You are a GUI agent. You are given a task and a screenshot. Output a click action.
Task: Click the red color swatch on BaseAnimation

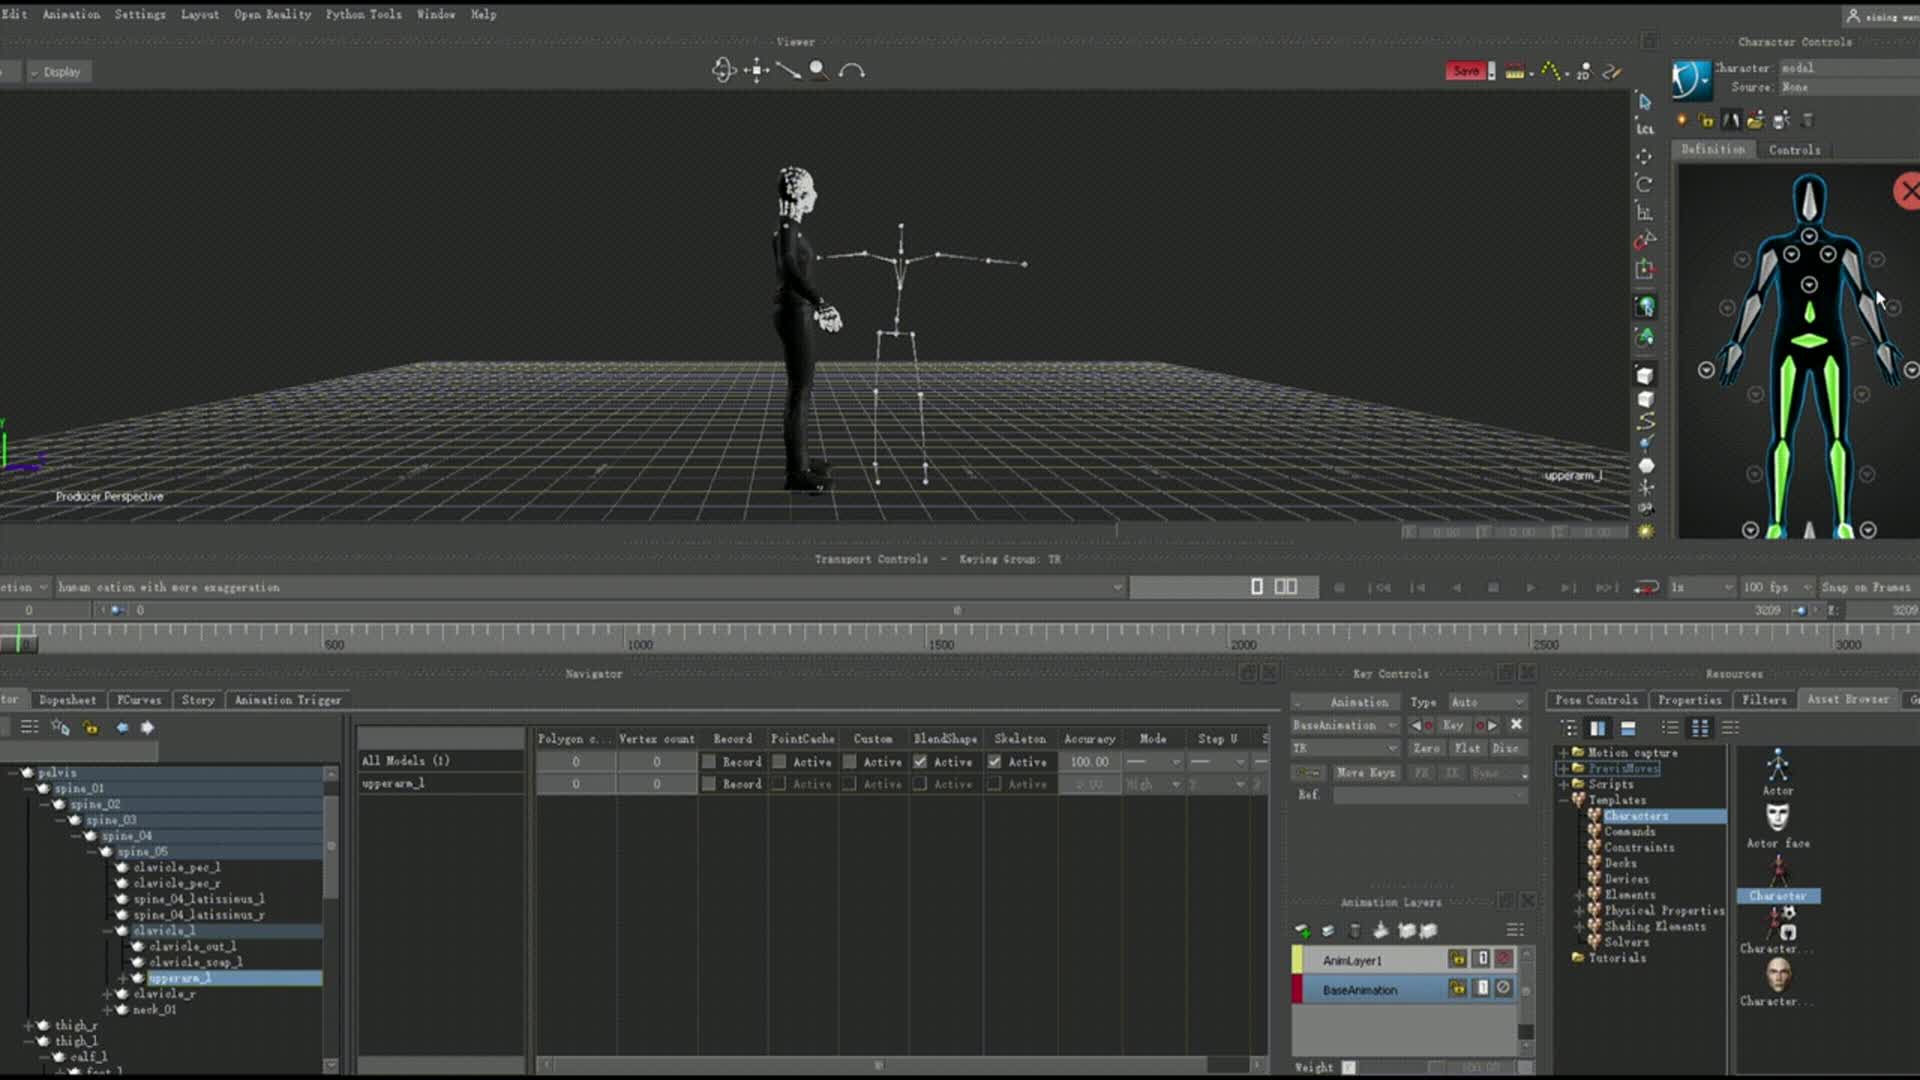1298,989
